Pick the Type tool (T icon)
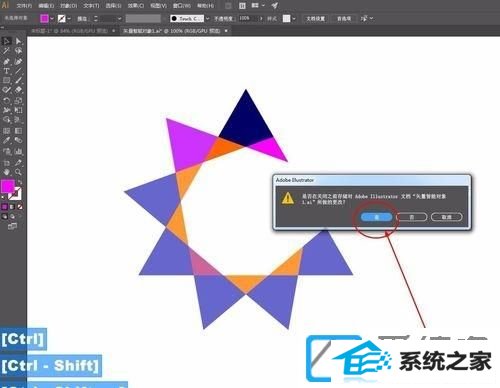The width and height of the screenshot is (500, 388). coord(6,71)
